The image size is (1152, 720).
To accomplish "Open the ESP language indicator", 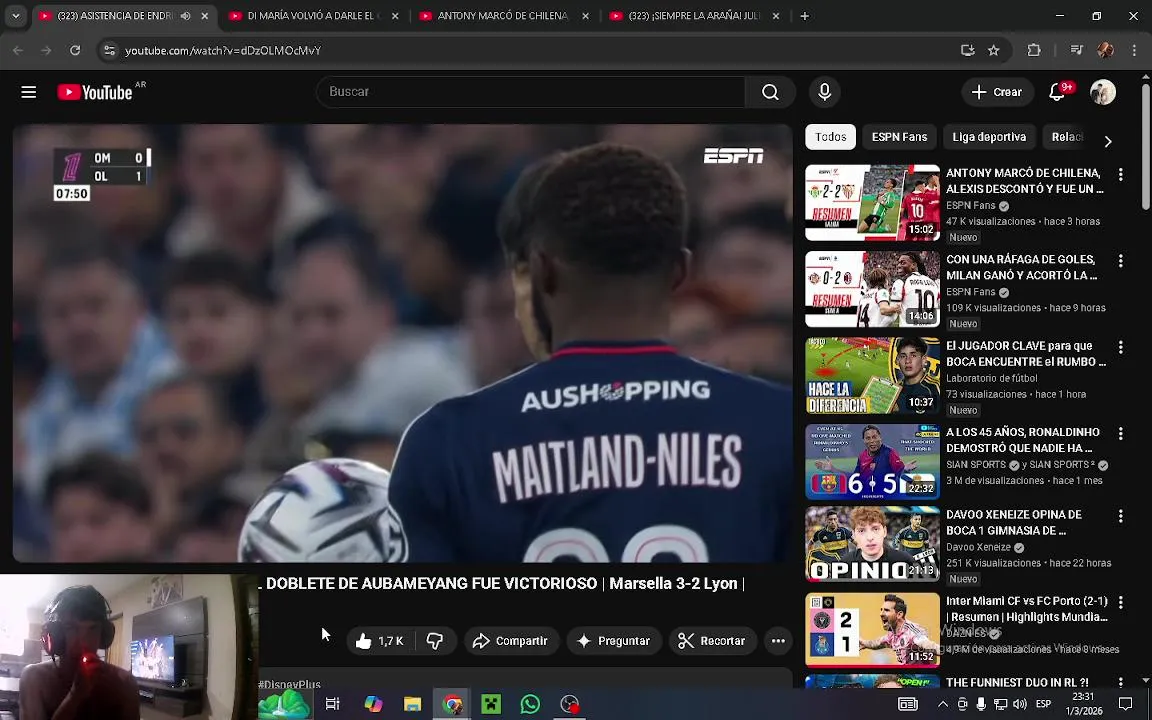I will 1043,704.
